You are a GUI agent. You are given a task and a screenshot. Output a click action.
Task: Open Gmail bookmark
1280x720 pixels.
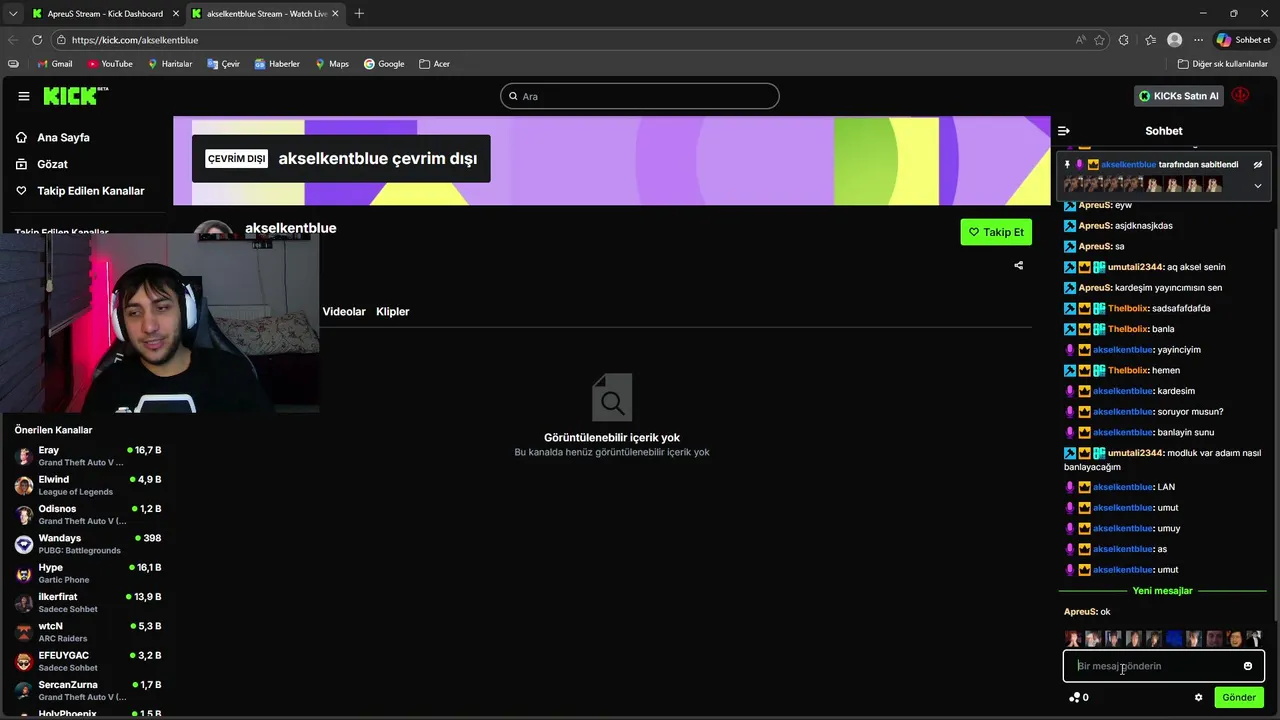(x=54, y=64)
